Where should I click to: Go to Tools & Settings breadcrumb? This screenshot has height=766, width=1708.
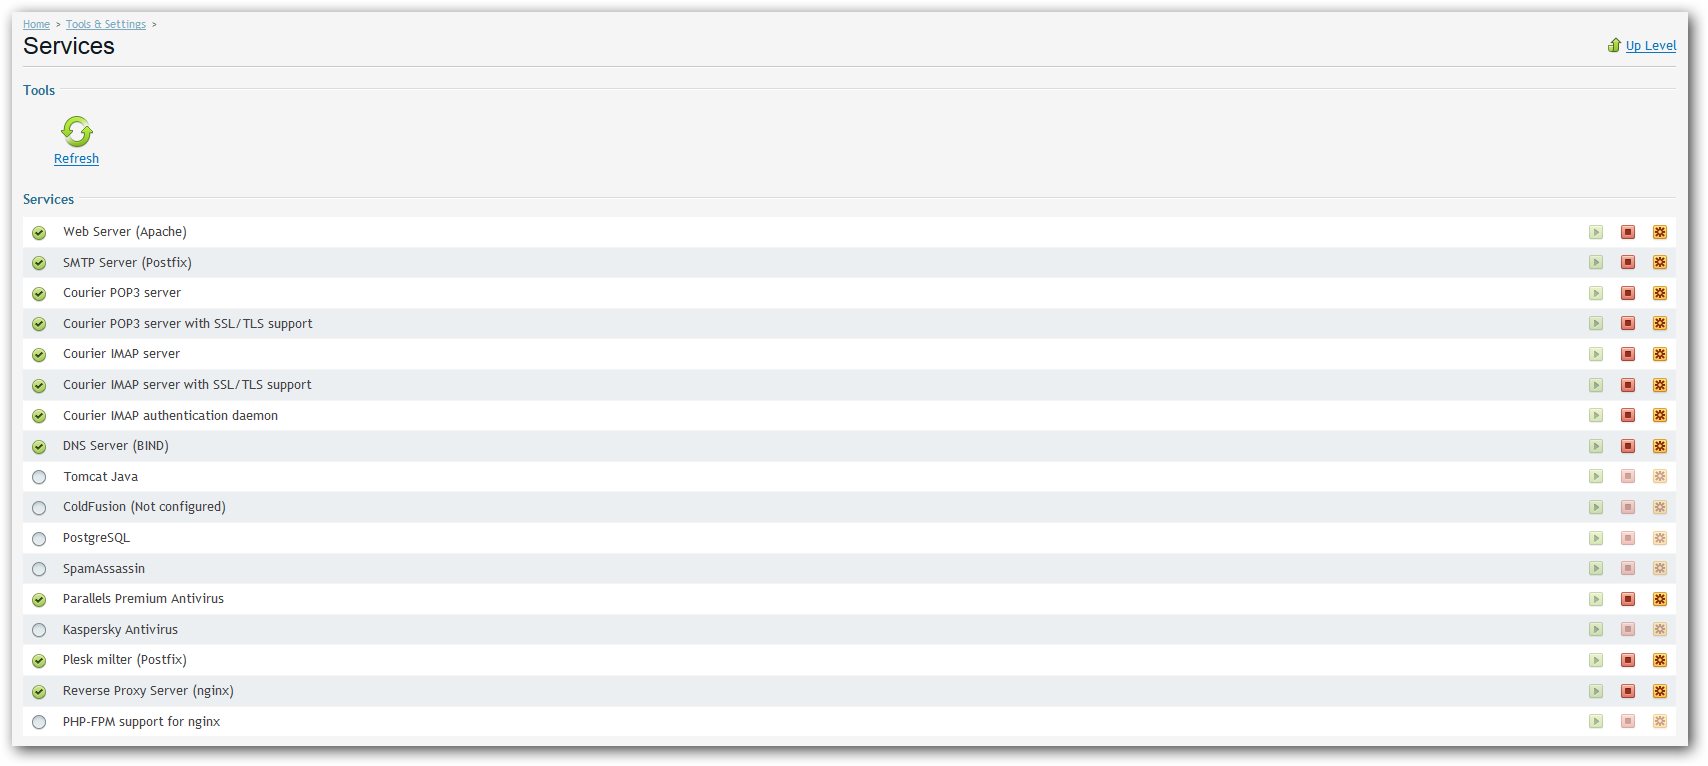[x=106, y=24]
